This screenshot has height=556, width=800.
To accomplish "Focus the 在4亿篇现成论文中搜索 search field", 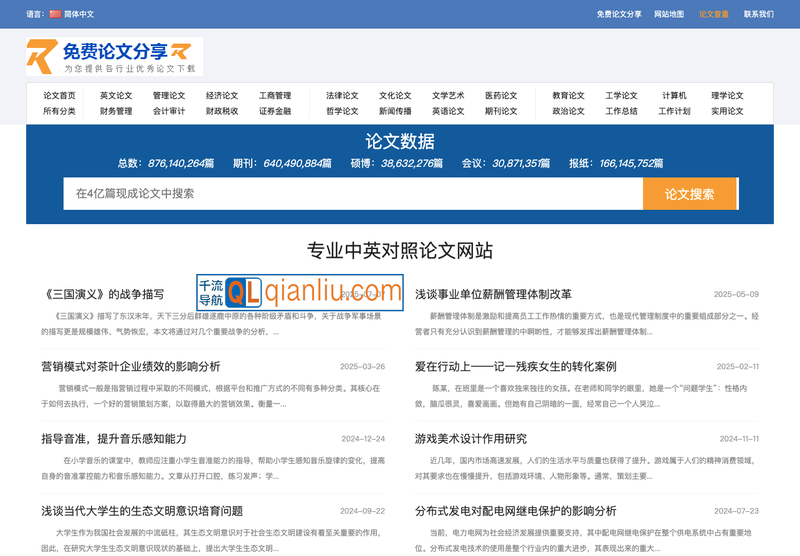I will tap(353, 193).
